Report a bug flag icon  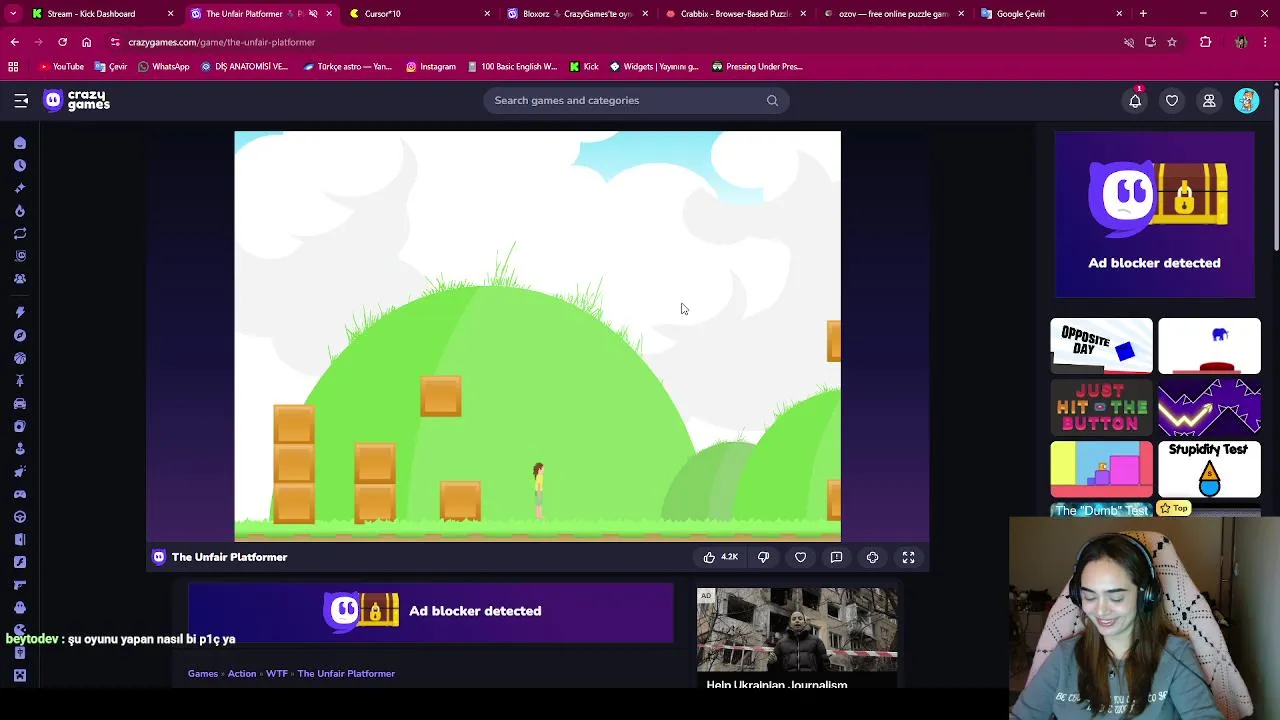pos(836,557)
